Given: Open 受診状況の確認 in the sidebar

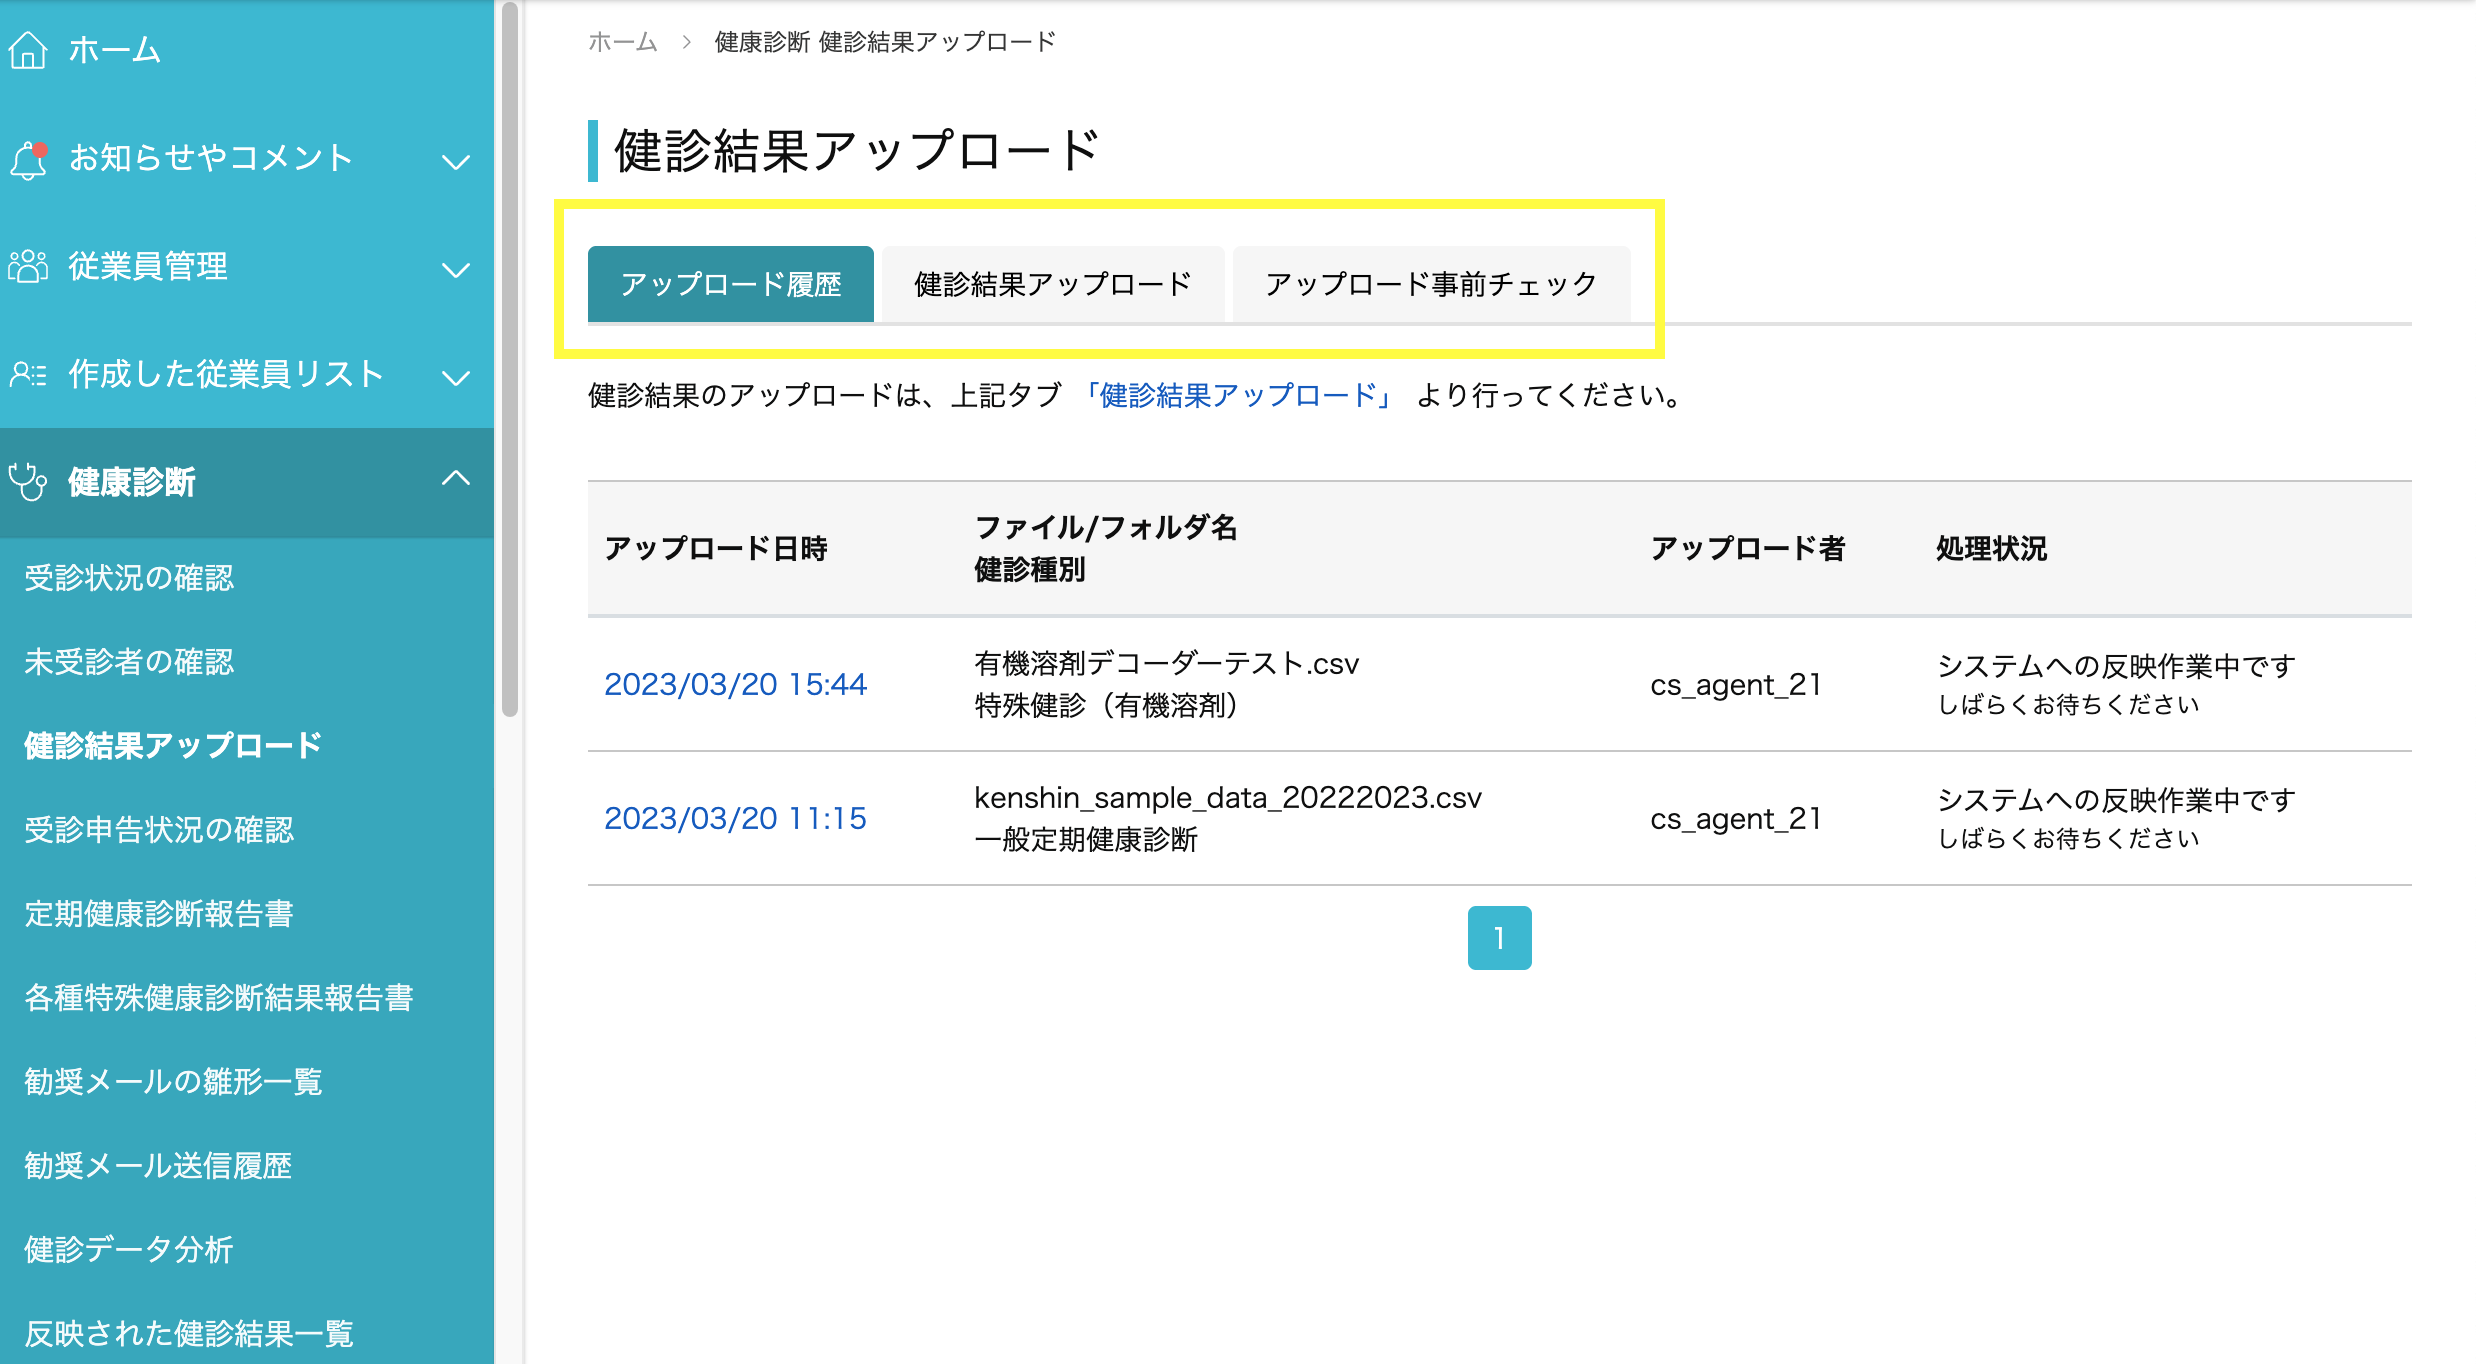Looking at the screenshot, I should point(129,578).
